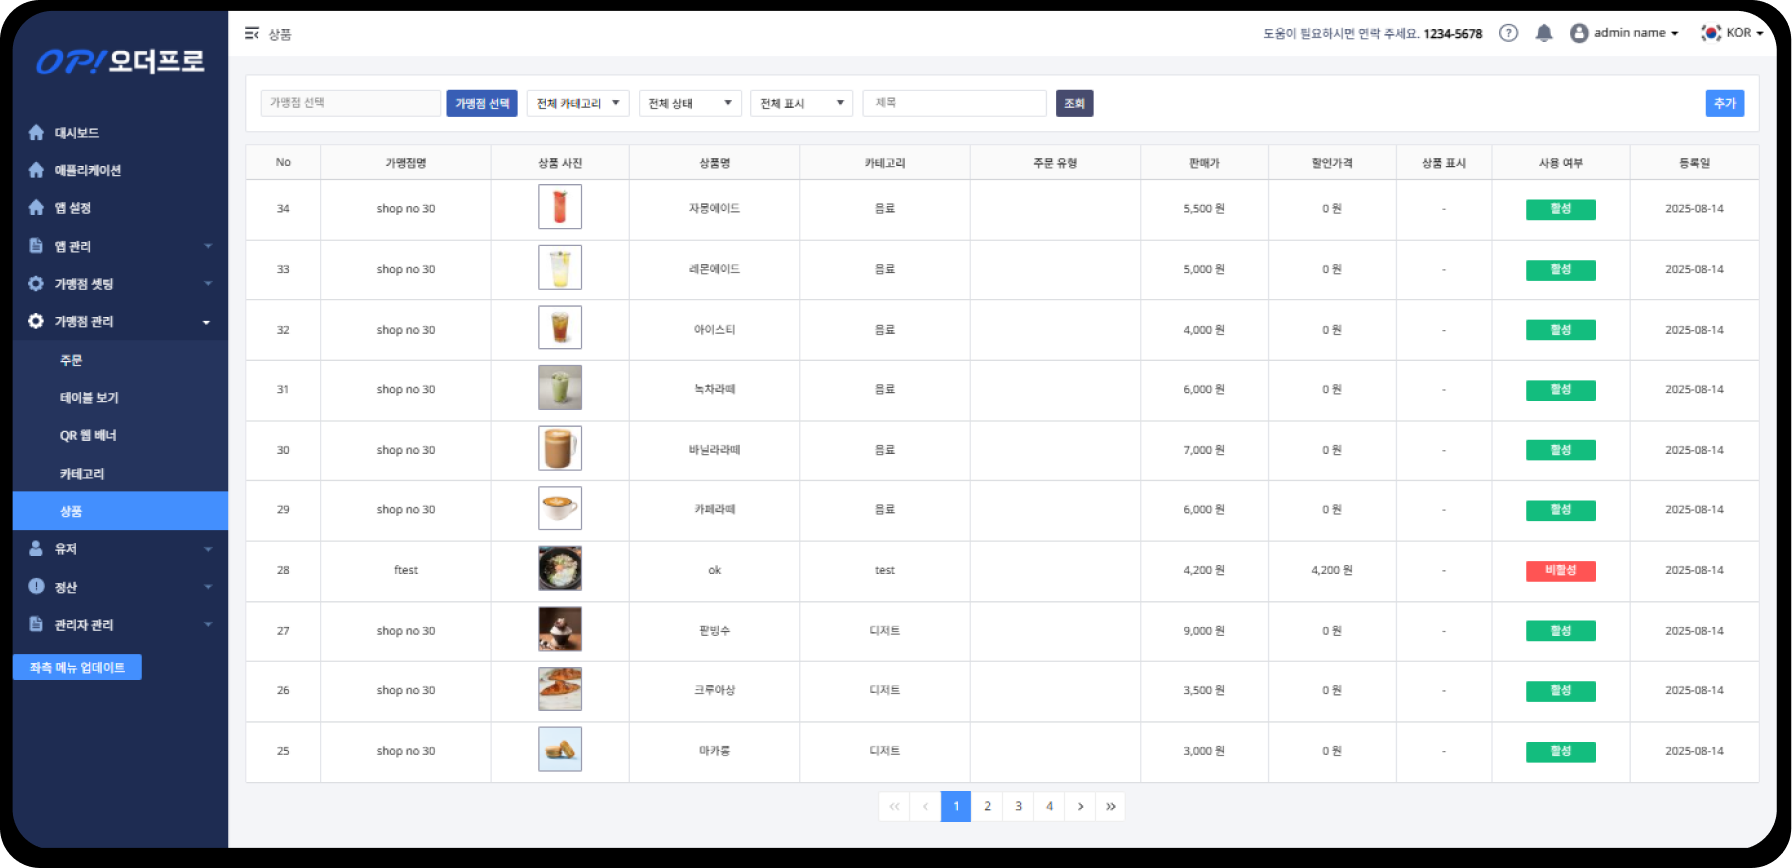The width and height of the screenshot is (1792, 868).
Task: Open 레몬에이드 product thumbnail
Action: [560, 268]
